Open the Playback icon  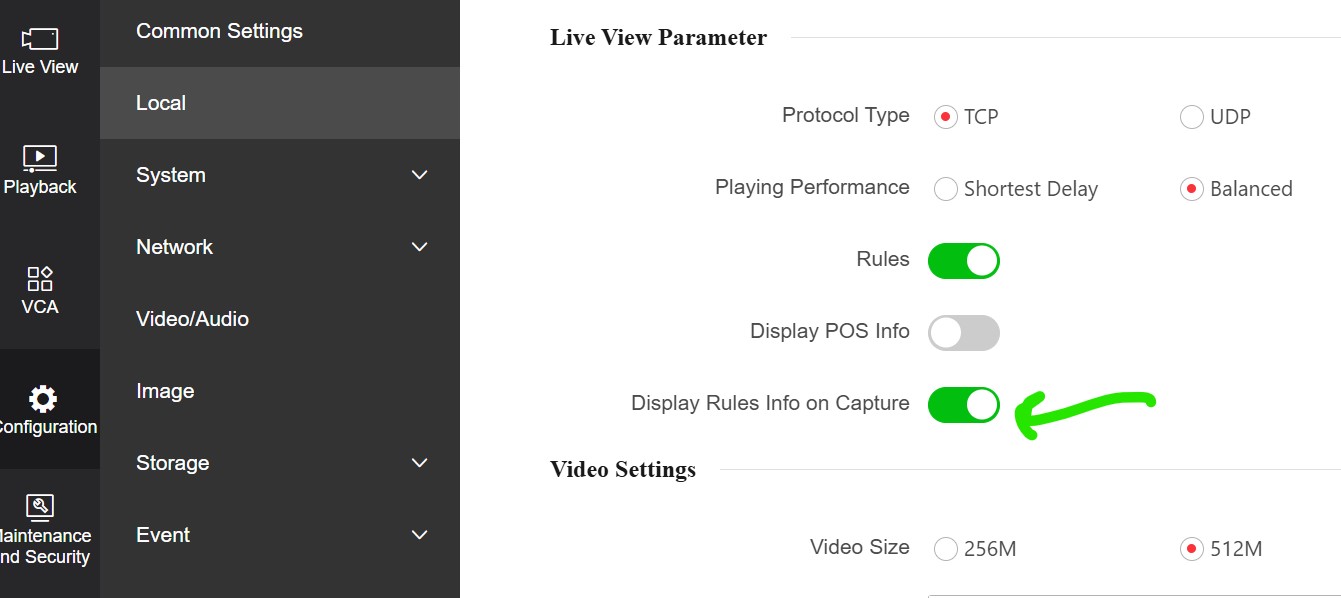point(40,157)
